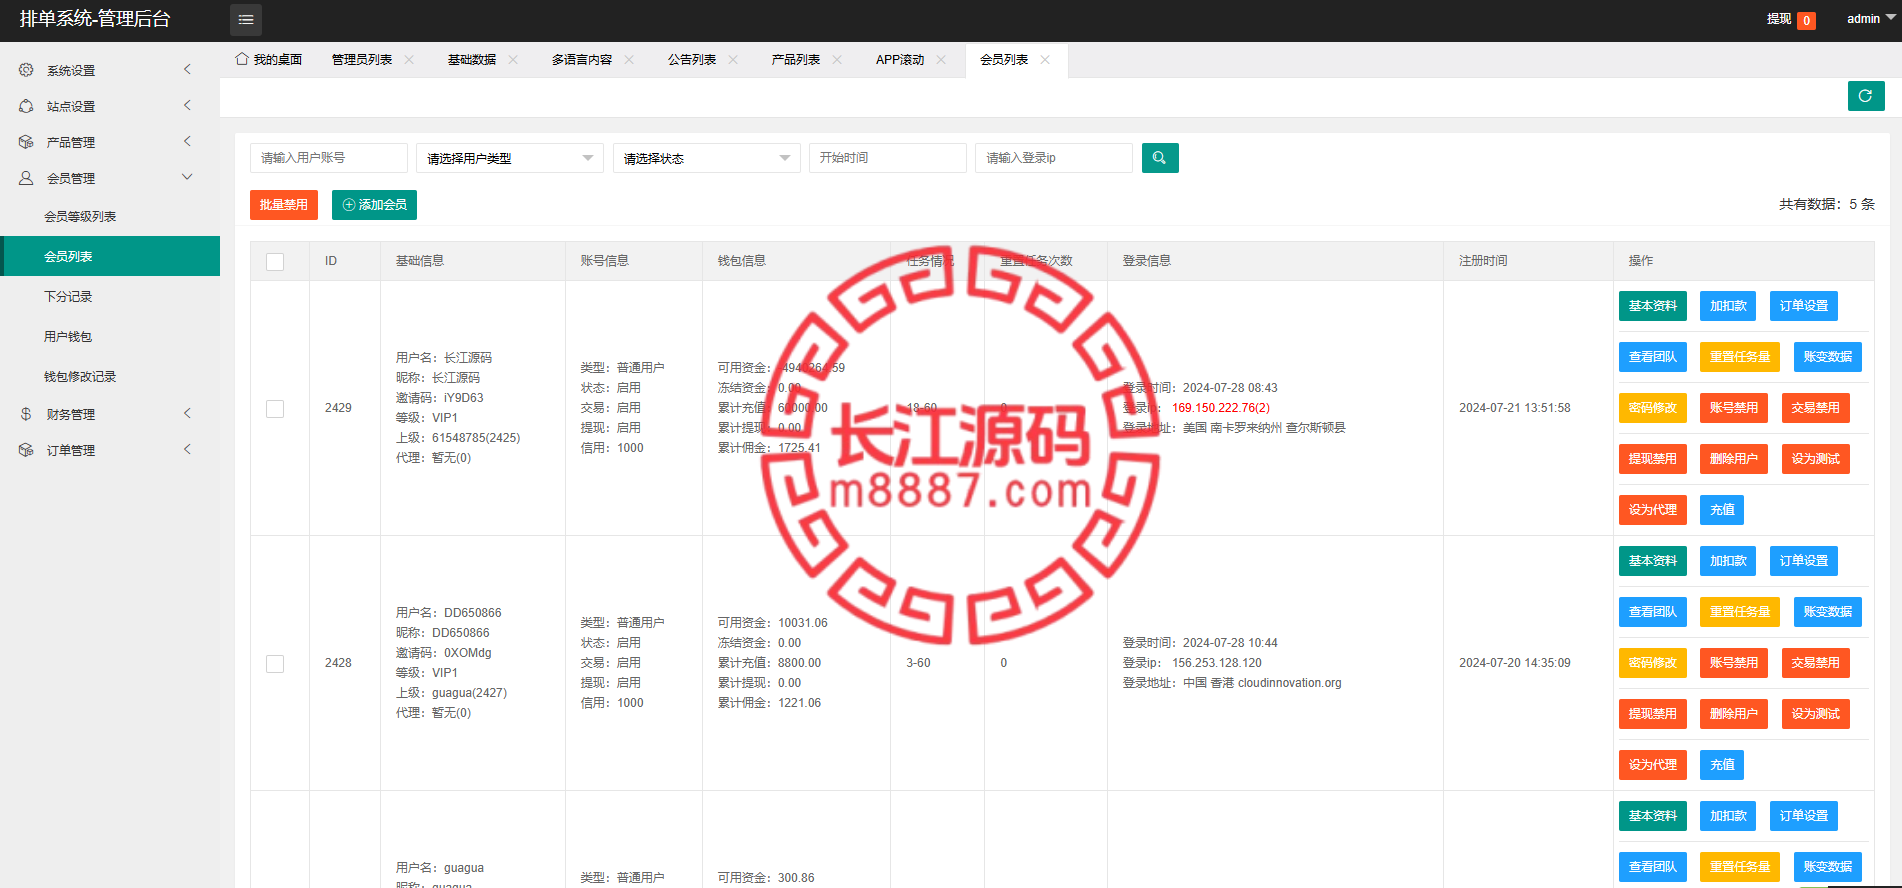Image resolution: width=1902 pixels, height=888 pixels.
Task: Switch to 多语言内容 tab
Action: coord(582,60)
